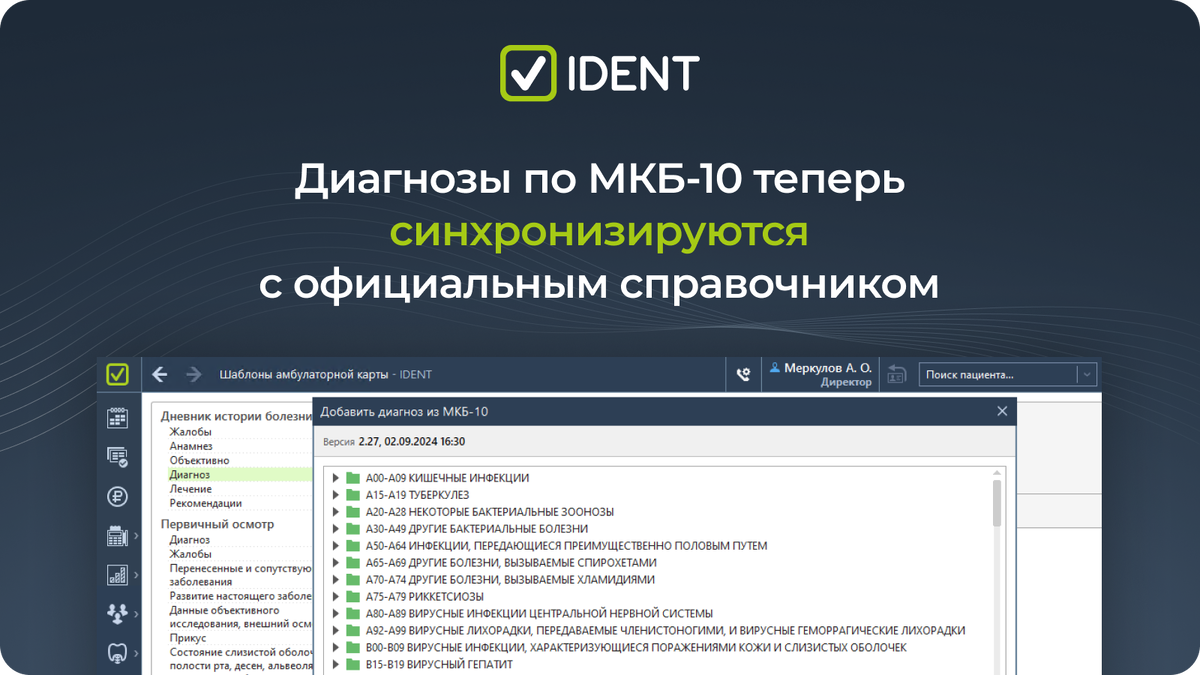Screen dimensions: 1200x675
Task: Expand A00-A09 КИШЕЧНЫЕ ИНФЕКЦИИ arrow
Action: tap(336, 478)
